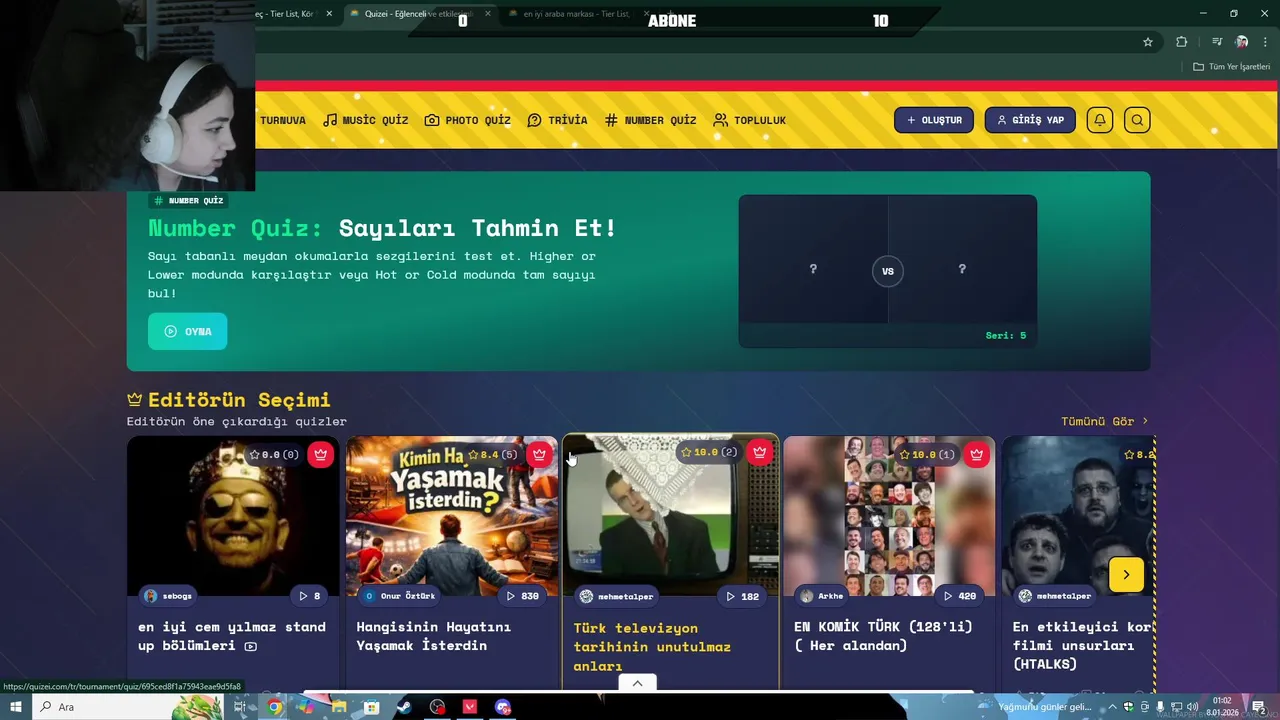
Task: Open 'Türk televizyon tarihinin unutulmaz anları' title
Action: click(652, 646)
